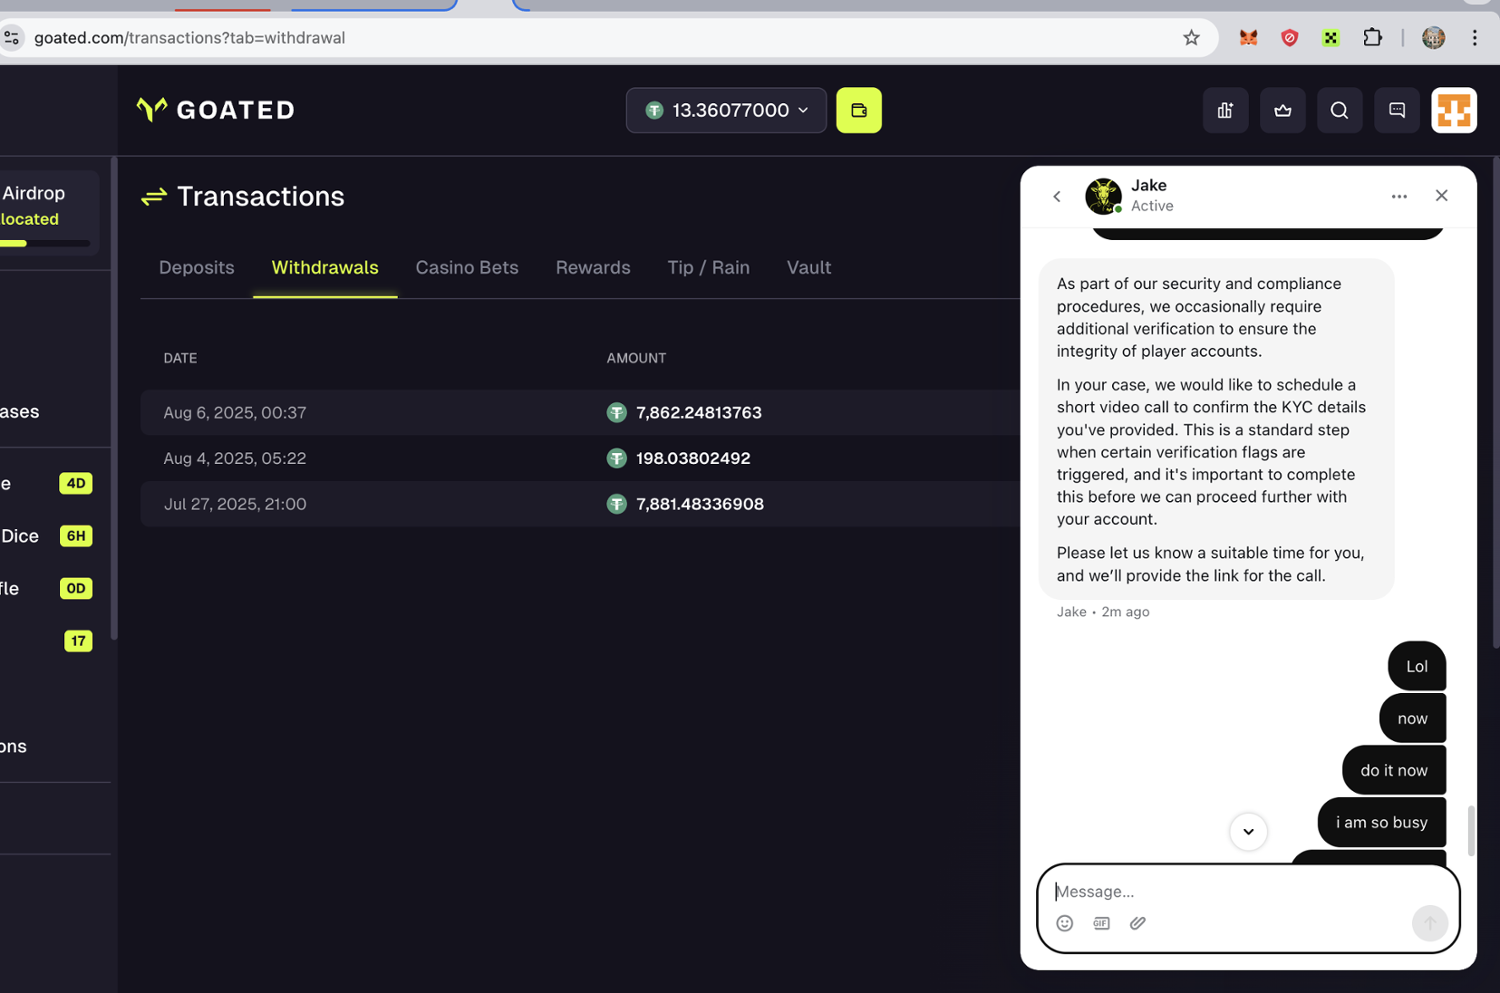Open the chat bubble icon in header
1500x993 pixels.
[1397, 110]
